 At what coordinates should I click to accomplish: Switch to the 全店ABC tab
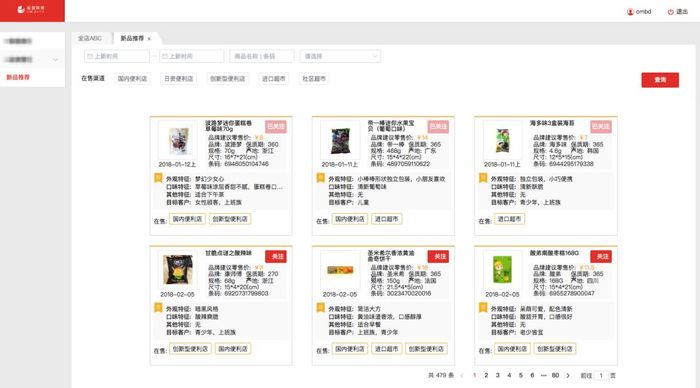[x=90, y=38]
